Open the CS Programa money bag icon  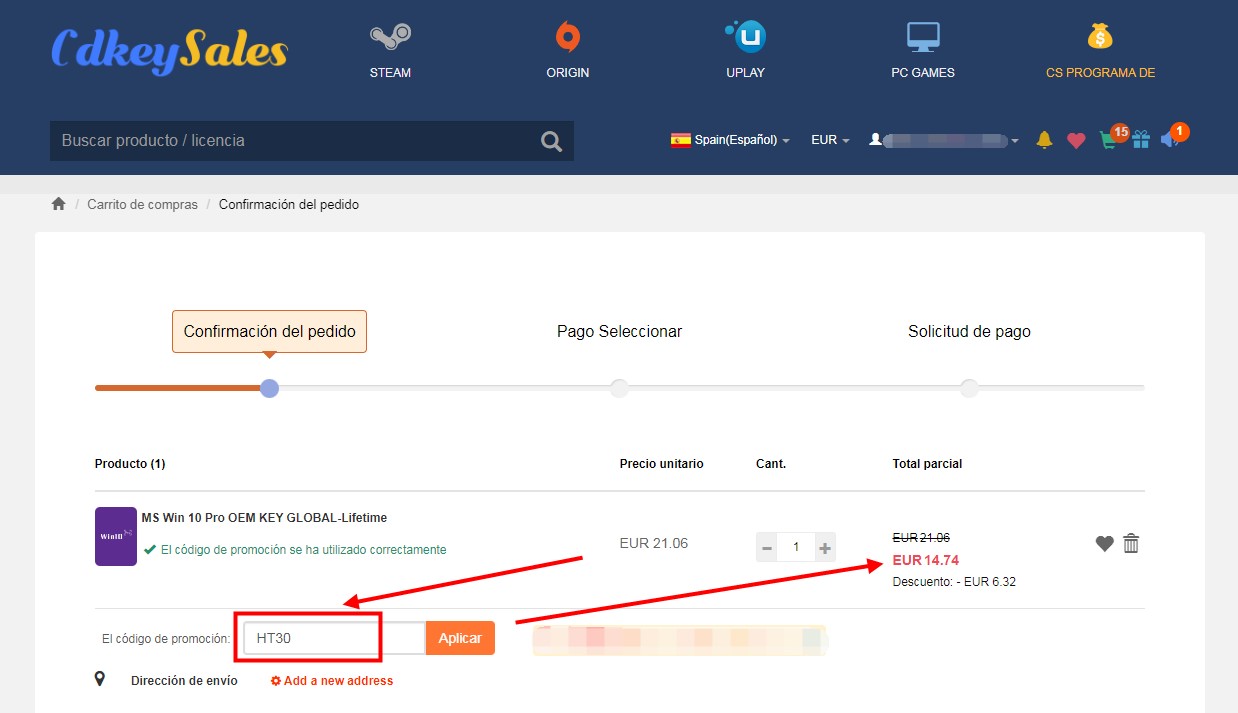click(x=1100, y=37)
